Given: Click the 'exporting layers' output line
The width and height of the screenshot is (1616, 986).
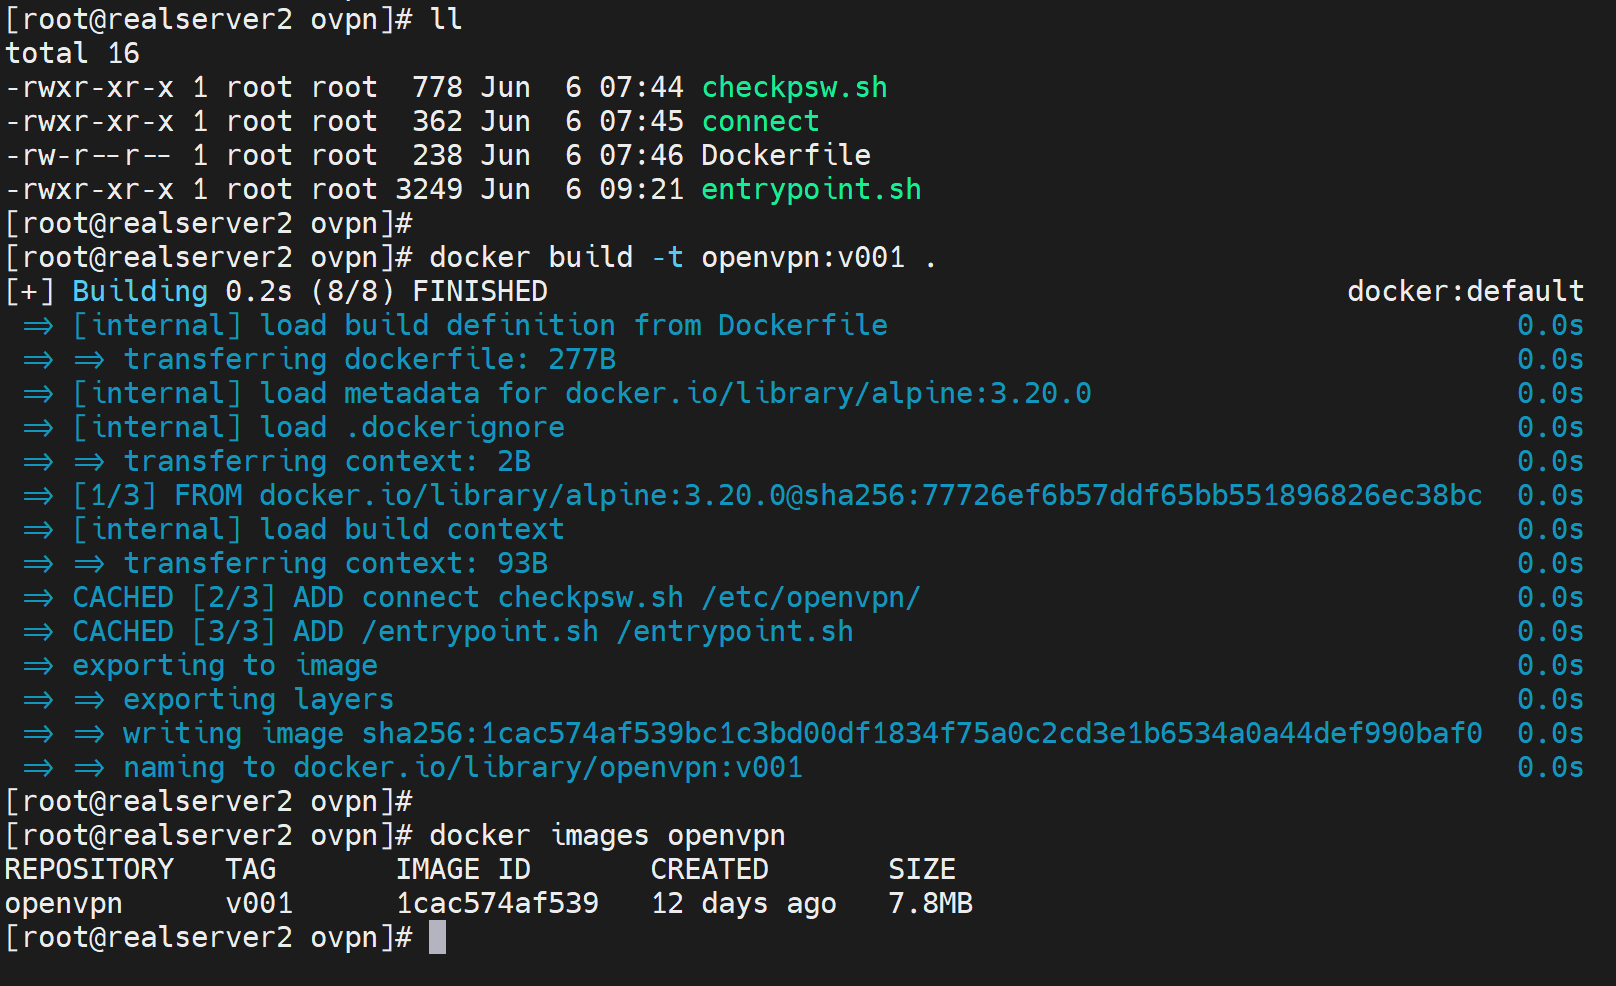Looking at the screenshot, I should [258, 700].
